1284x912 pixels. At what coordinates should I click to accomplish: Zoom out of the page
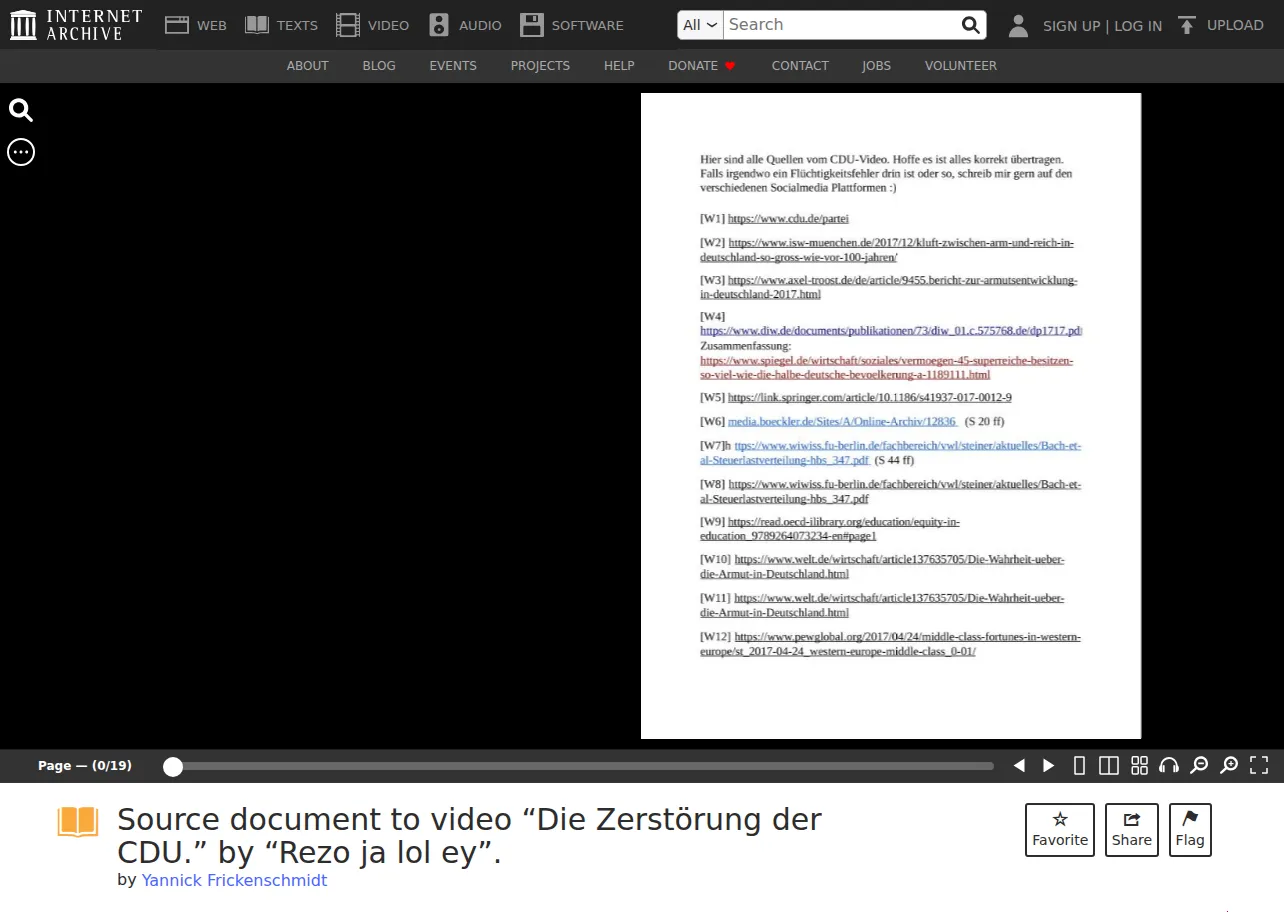[x=1199, y=766]
